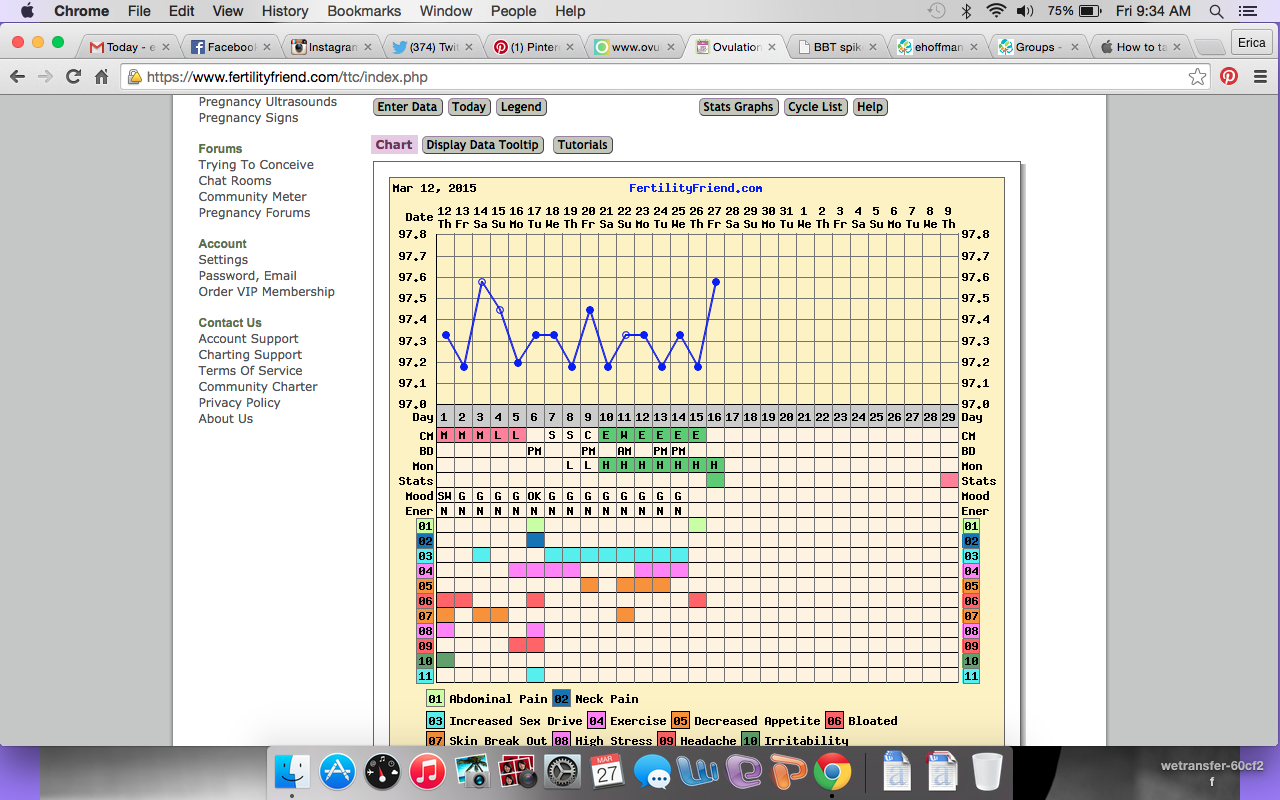Click the browser forward arrow
The height and width of the screenshot is (800, 1280).
[x=45, y=77]
